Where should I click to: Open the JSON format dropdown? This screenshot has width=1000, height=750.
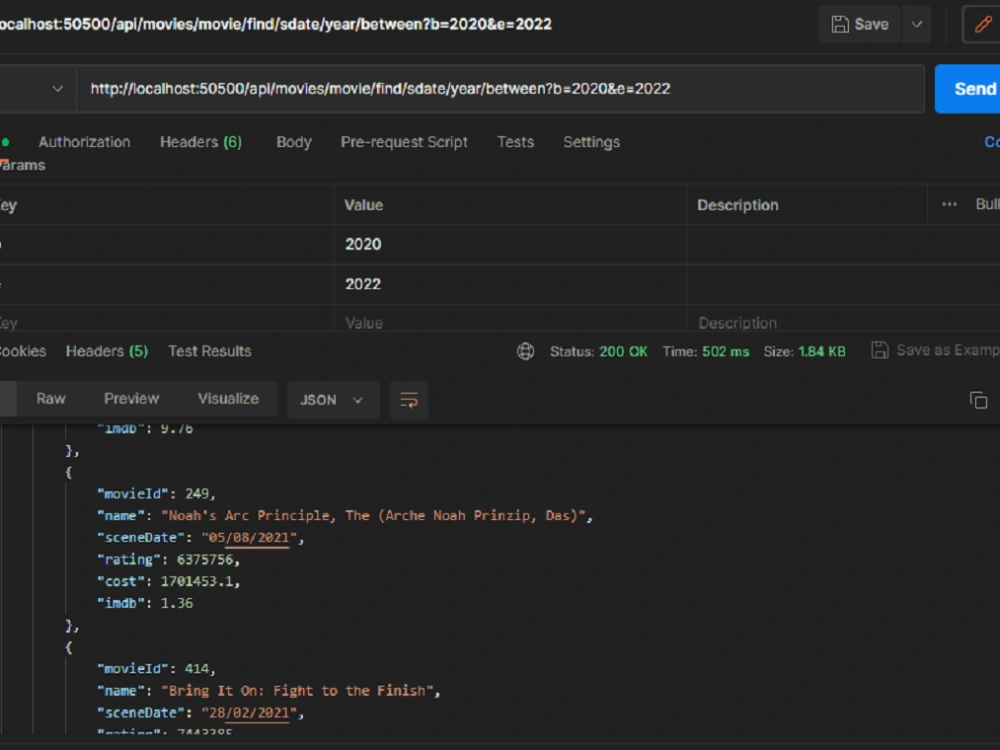tap(333, 400)
